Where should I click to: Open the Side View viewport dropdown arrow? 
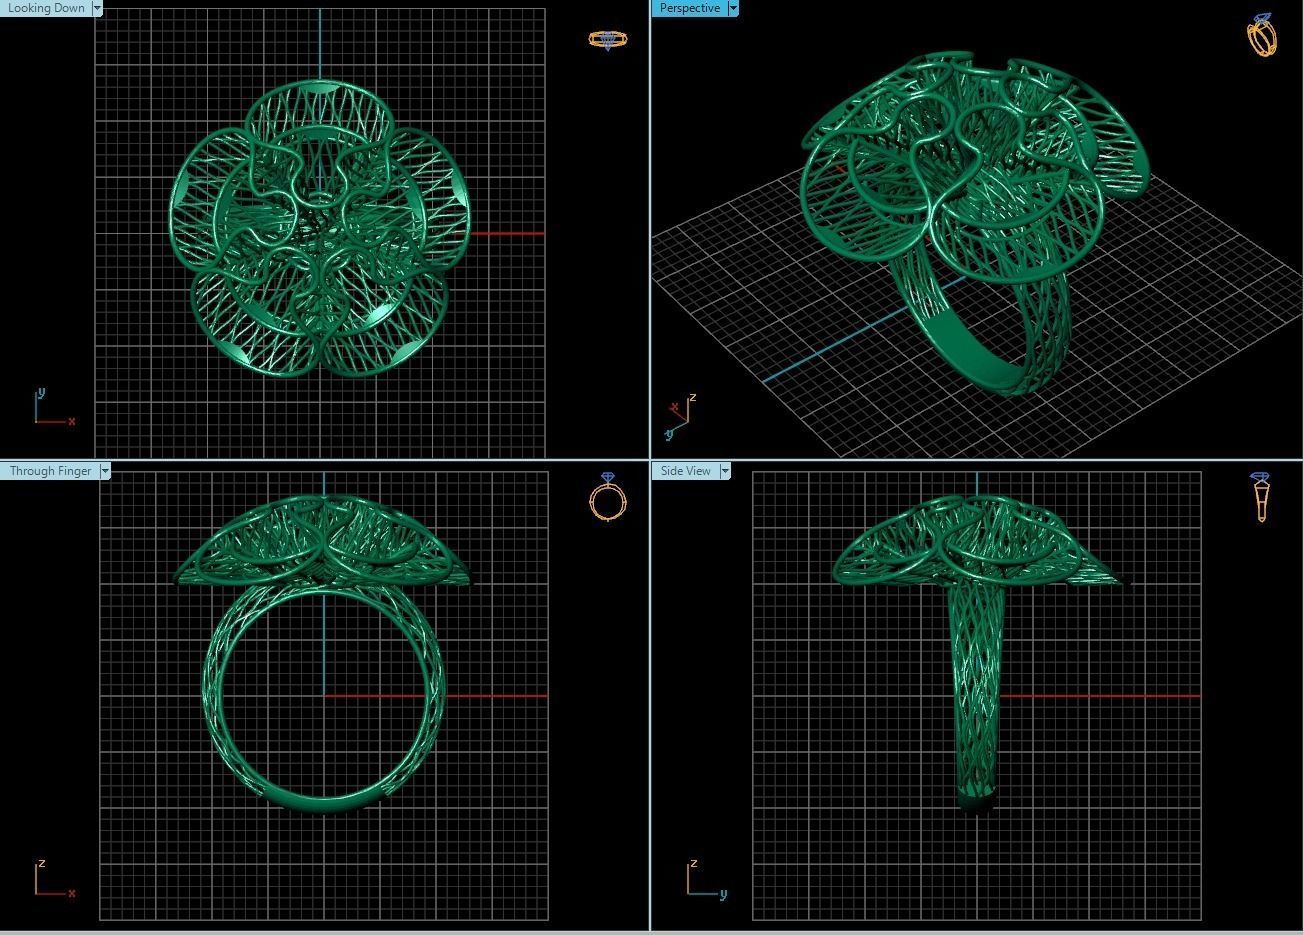(725, 471)
